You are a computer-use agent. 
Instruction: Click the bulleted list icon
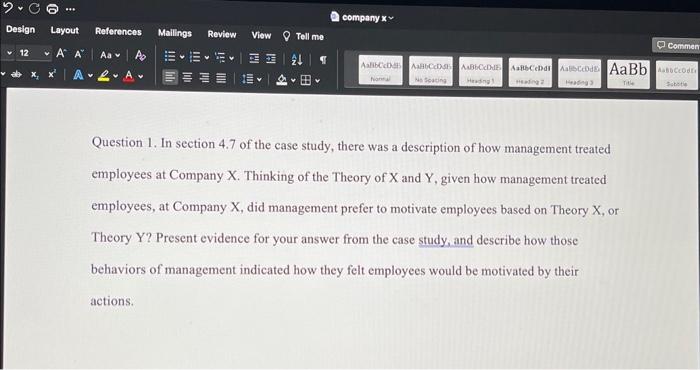170,56
